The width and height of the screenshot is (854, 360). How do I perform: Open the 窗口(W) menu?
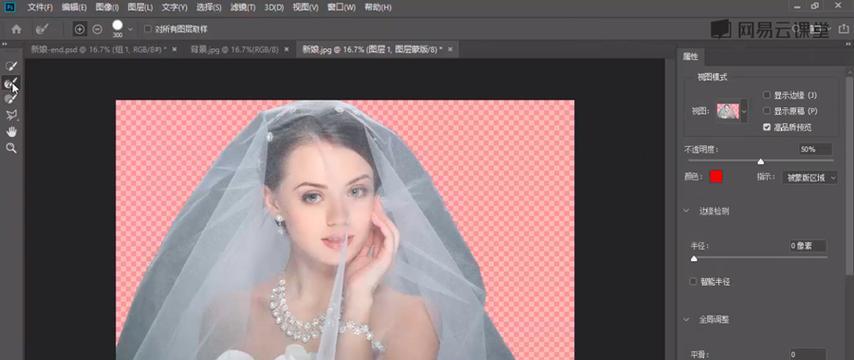(x=341, y=8)
